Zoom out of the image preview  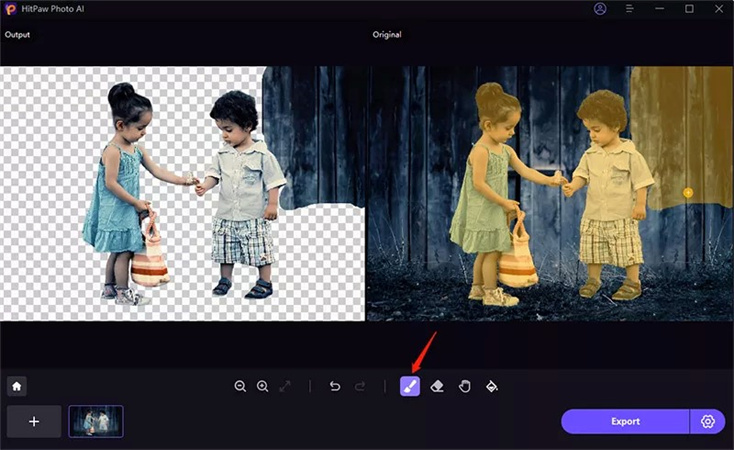click(x=240, y=386)
